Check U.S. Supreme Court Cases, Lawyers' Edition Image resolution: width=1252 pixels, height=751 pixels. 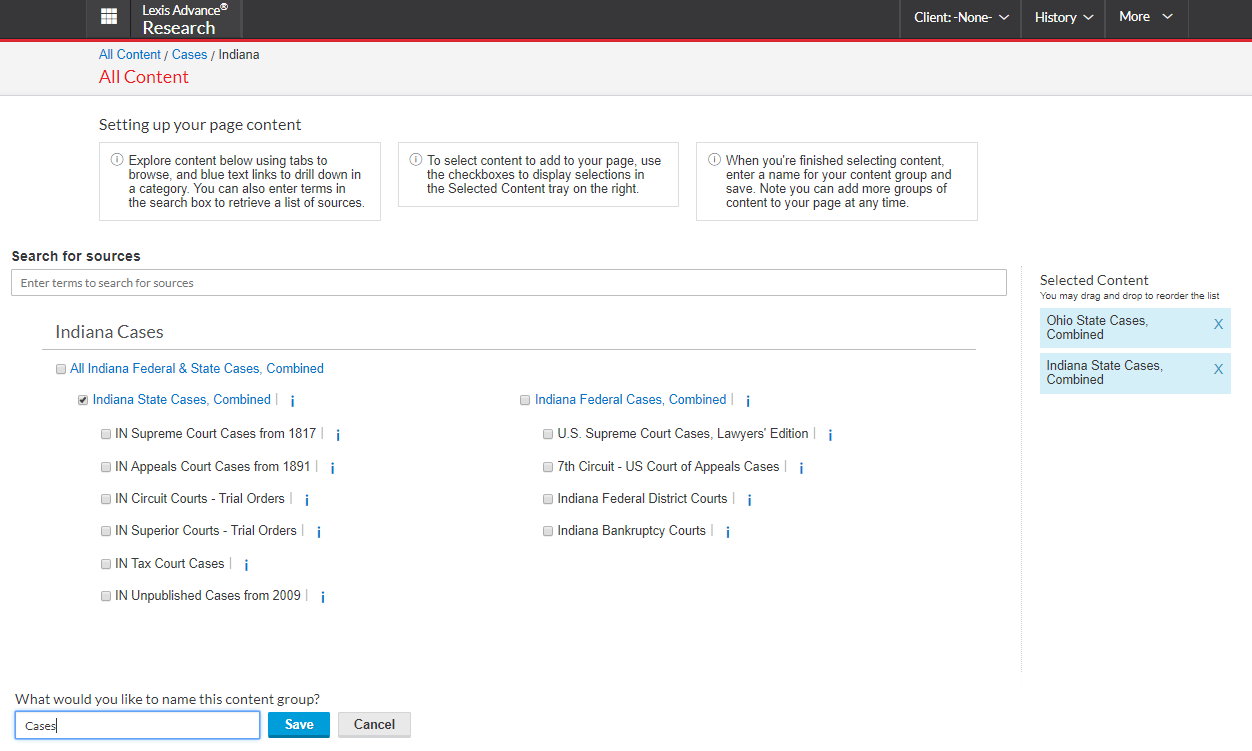tap(548, 434)
